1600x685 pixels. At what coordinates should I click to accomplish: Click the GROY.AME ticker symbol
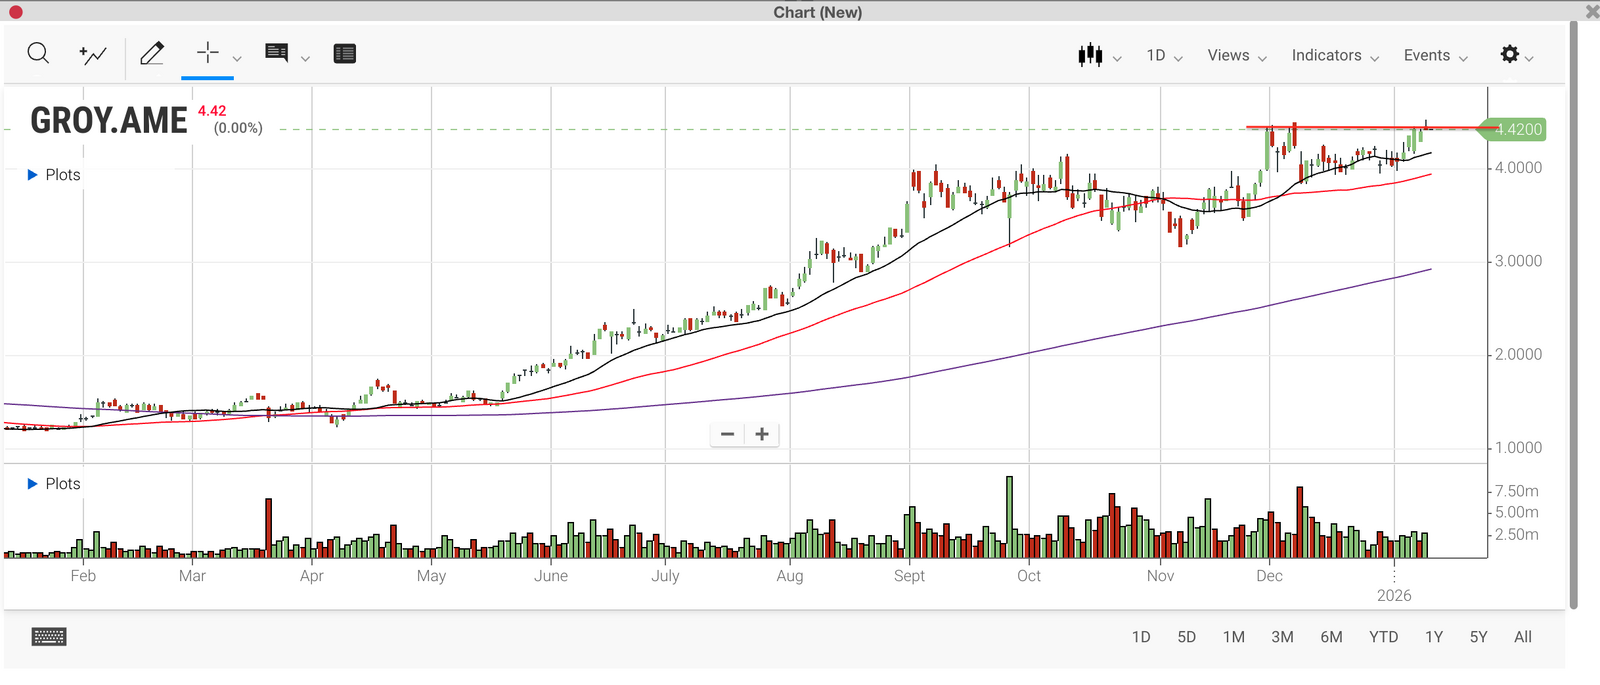point(109,121)
